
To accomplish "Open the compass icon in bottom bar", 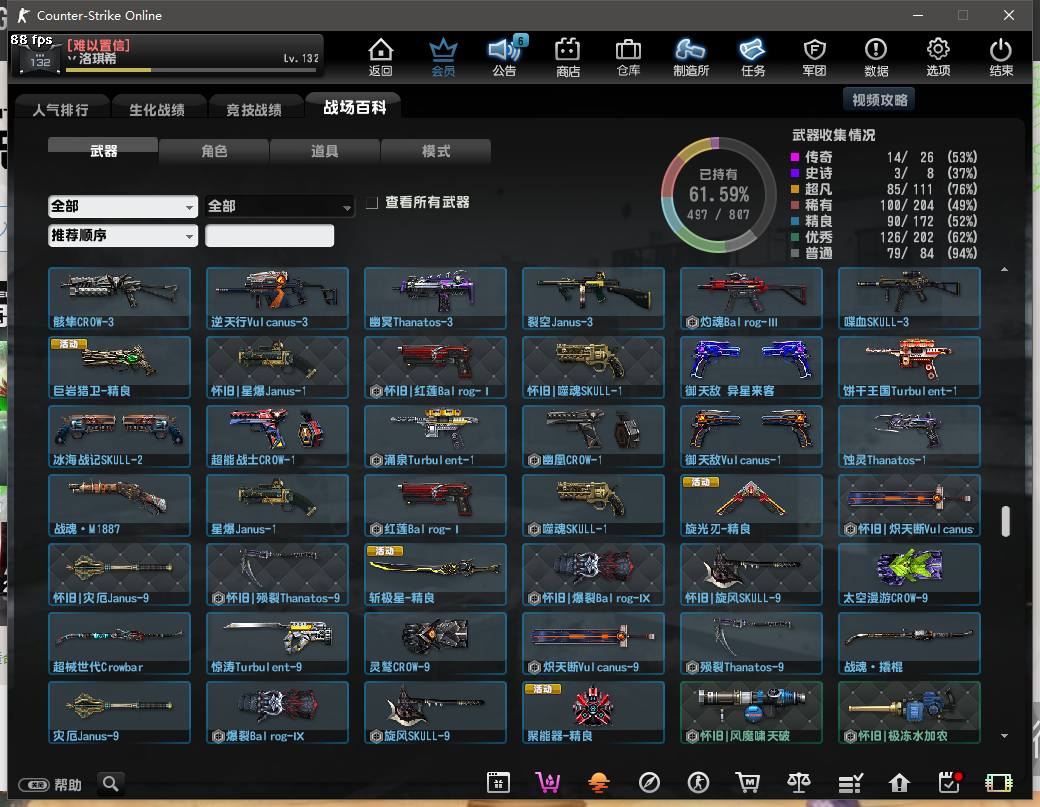I will point(649,783).
